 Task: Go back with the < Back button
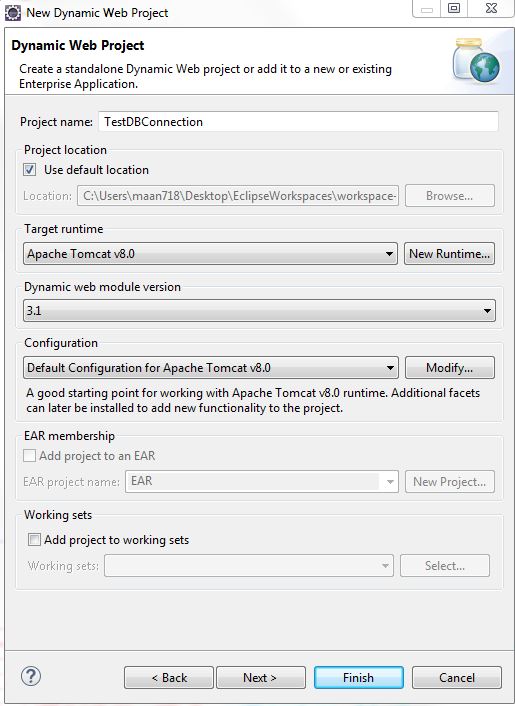click(169, 678)
